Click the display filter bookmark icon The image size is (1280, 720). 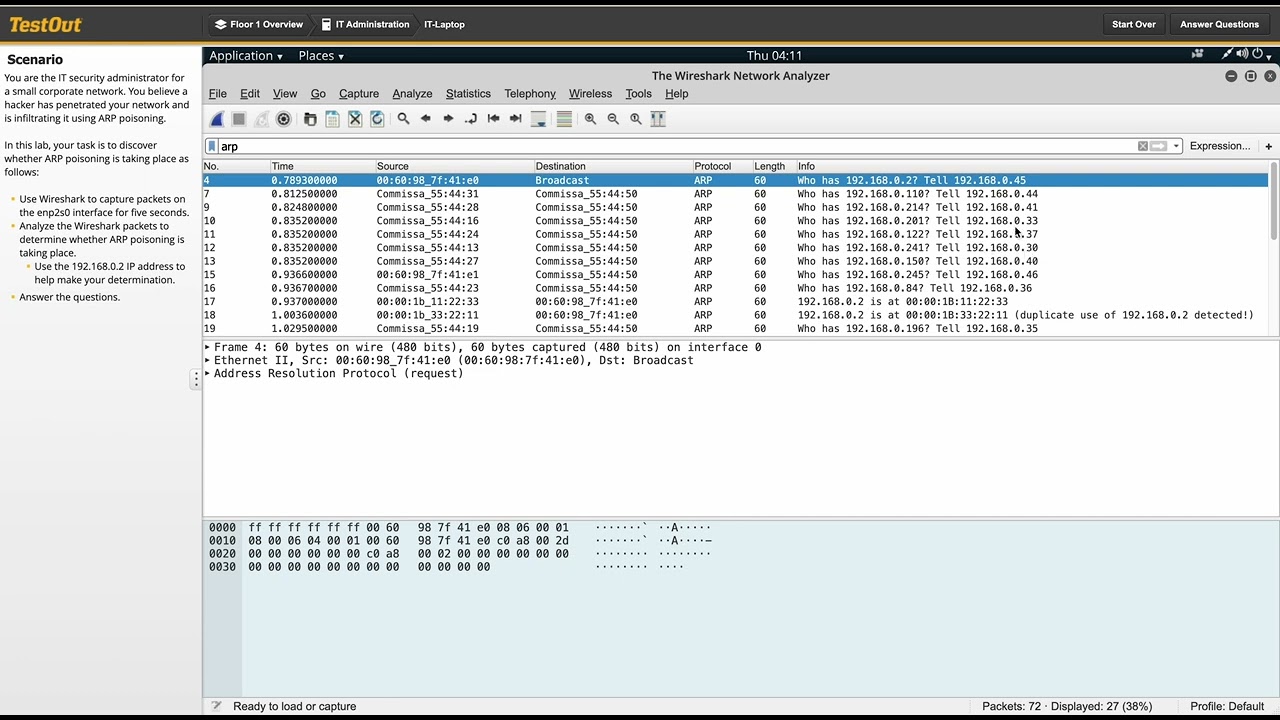pos(212,146)
